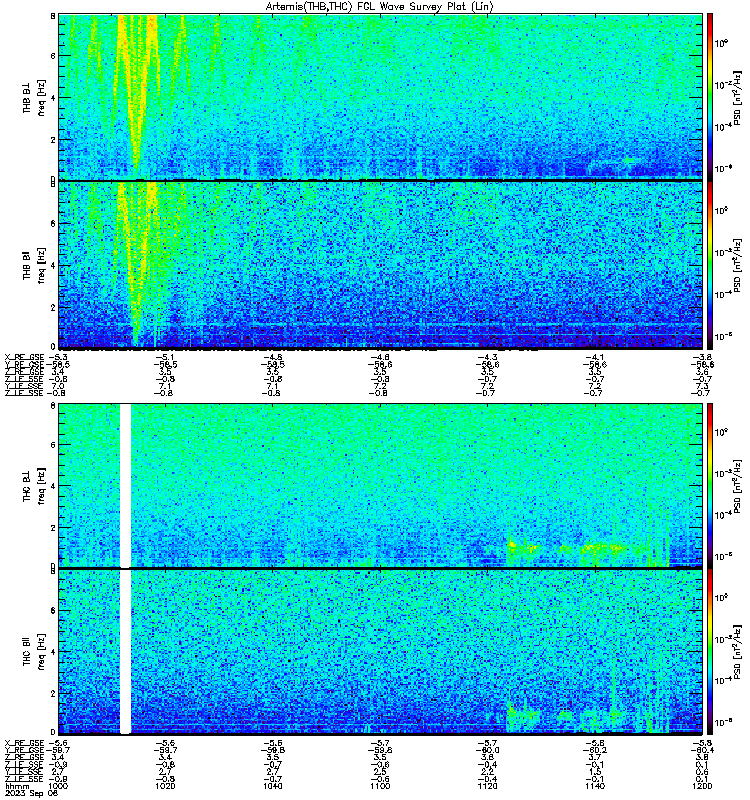Image resolution: width=750 pixels, height=800 pixels.
Task: Select the 'THB B⊥ freq [Hz]' axis label
Action: [x=34, y=97]
